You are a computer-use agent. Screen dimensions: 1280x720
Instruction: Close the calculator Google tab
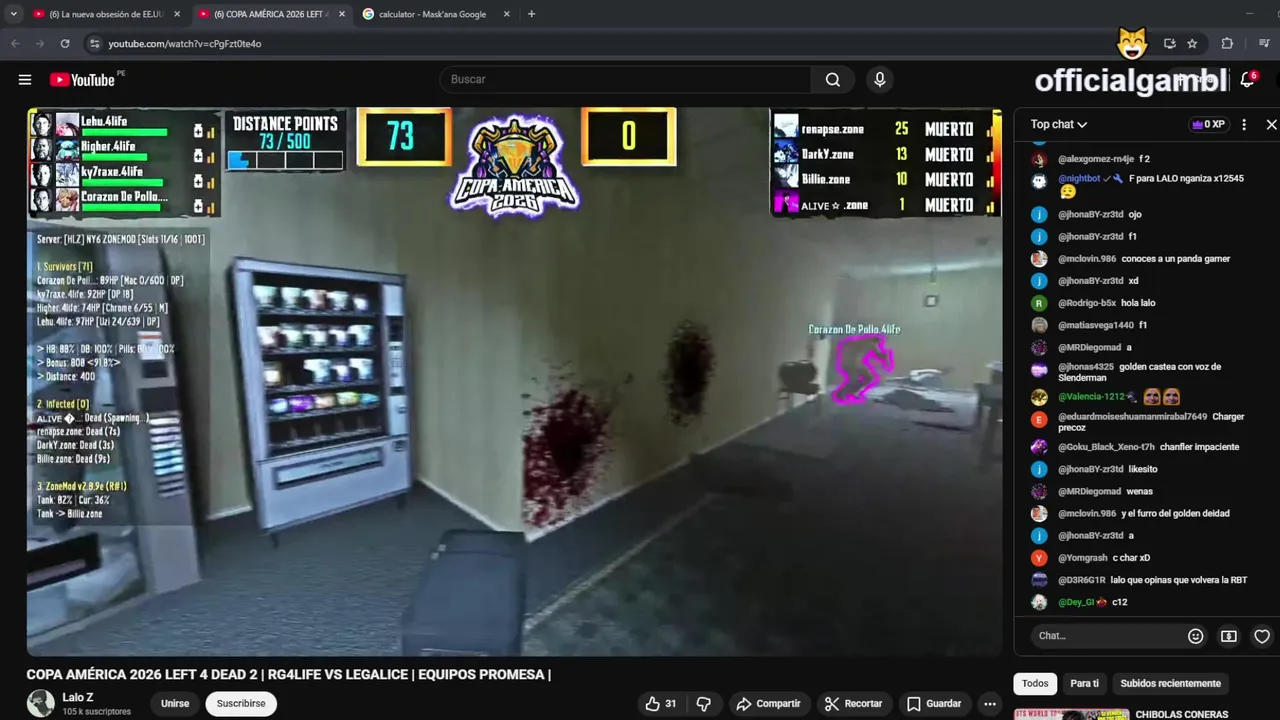pos(506,14)
